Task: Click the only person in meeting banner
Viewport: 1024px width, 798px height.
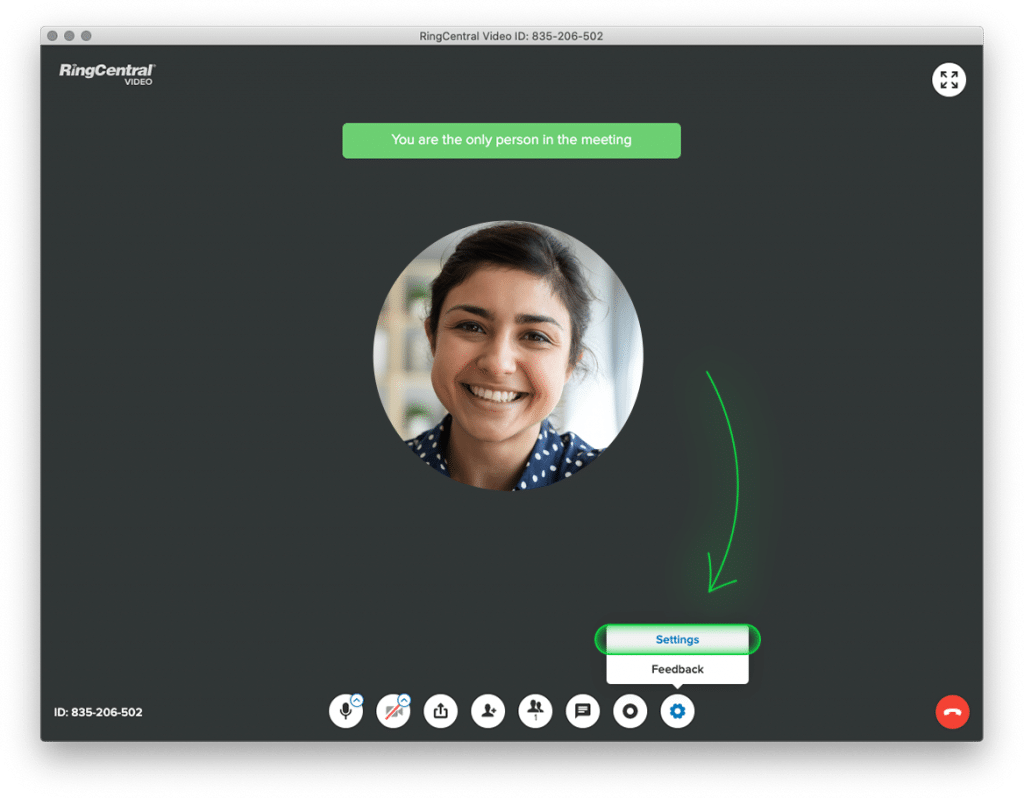Action: [511, 140]
